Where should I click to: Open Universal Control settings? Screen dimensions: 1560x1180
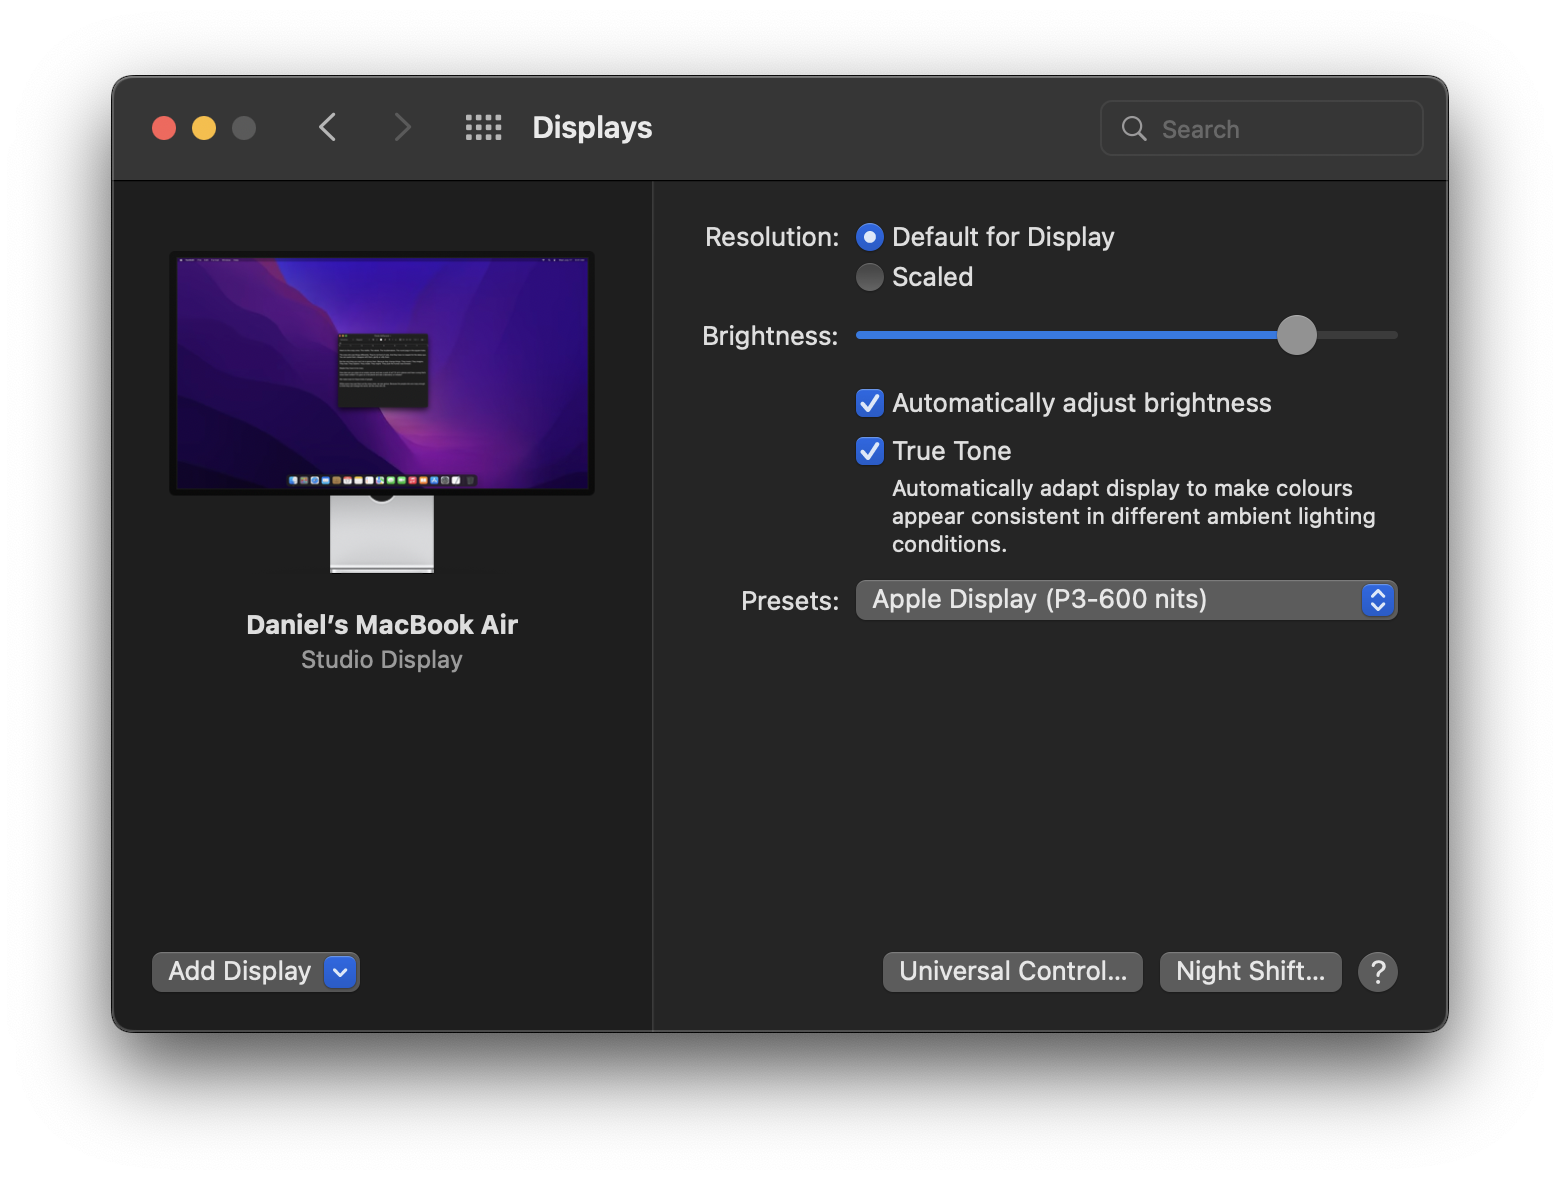pos(1013,972)
